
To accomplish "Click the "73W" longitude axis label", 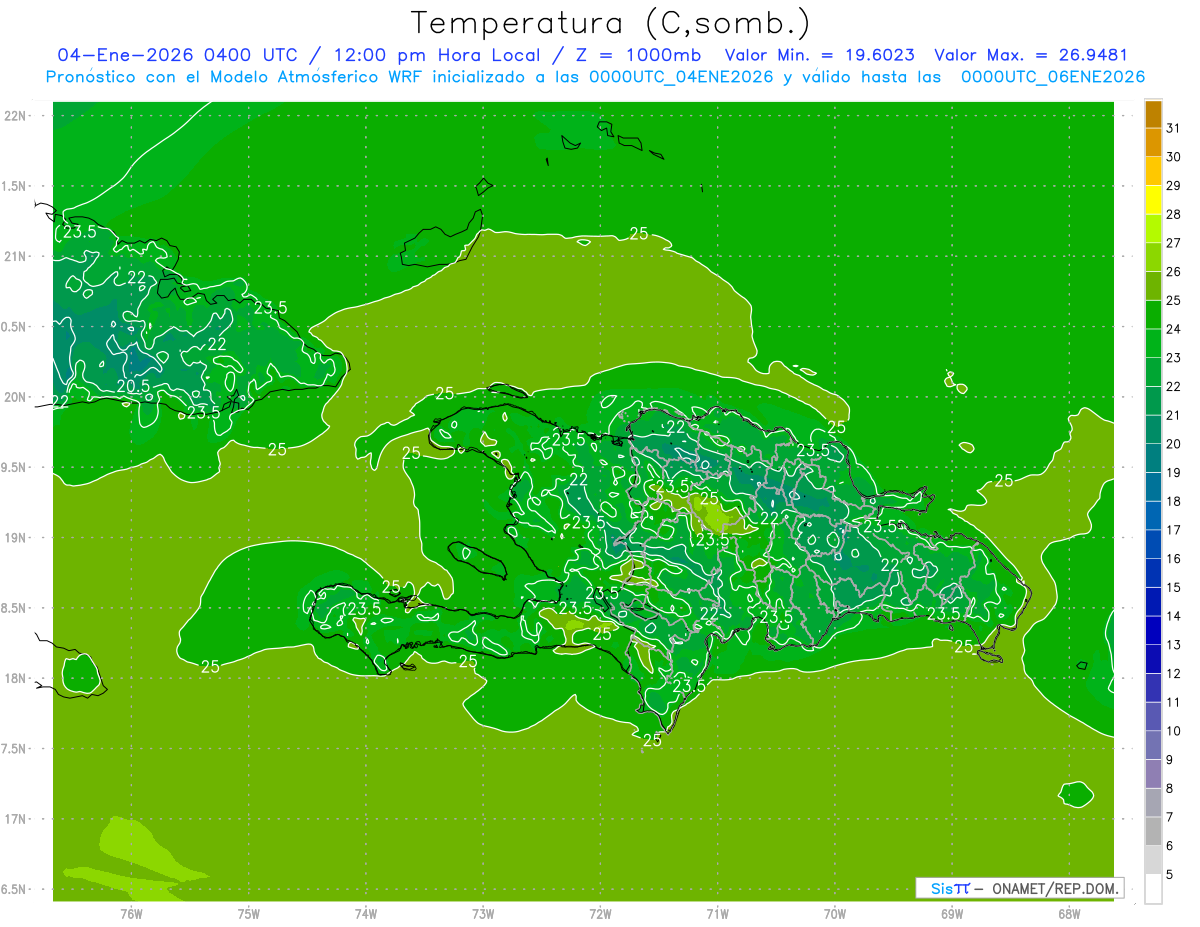I will coord(483,914).
